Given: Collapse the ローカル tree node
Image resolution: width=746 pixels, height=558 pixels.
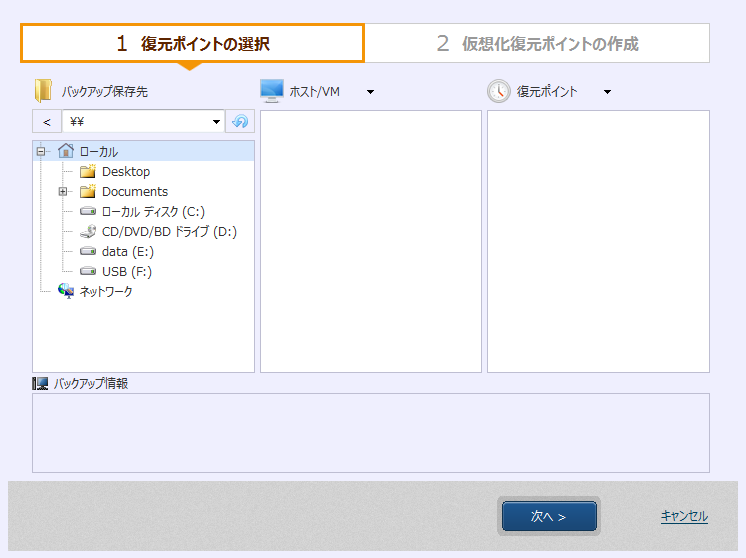Looking at the screenshot, I should 41,152.
